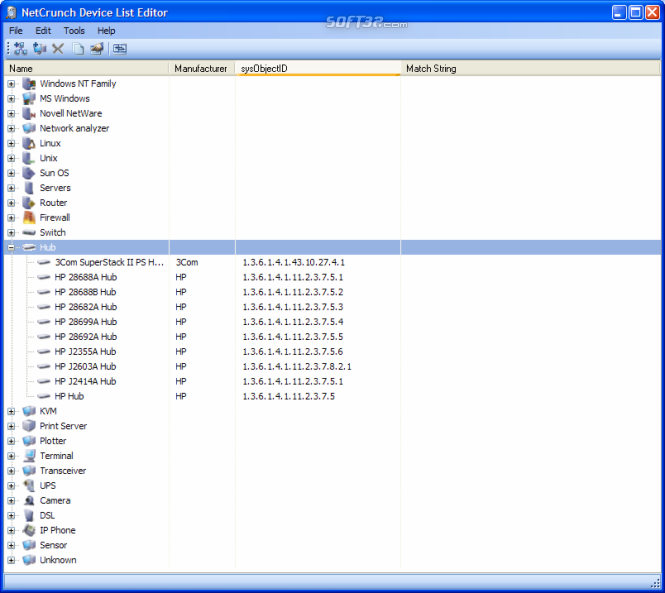Screen dimensions: 665x593
Task: Click the Unix row icon
Action: point(29,158)
